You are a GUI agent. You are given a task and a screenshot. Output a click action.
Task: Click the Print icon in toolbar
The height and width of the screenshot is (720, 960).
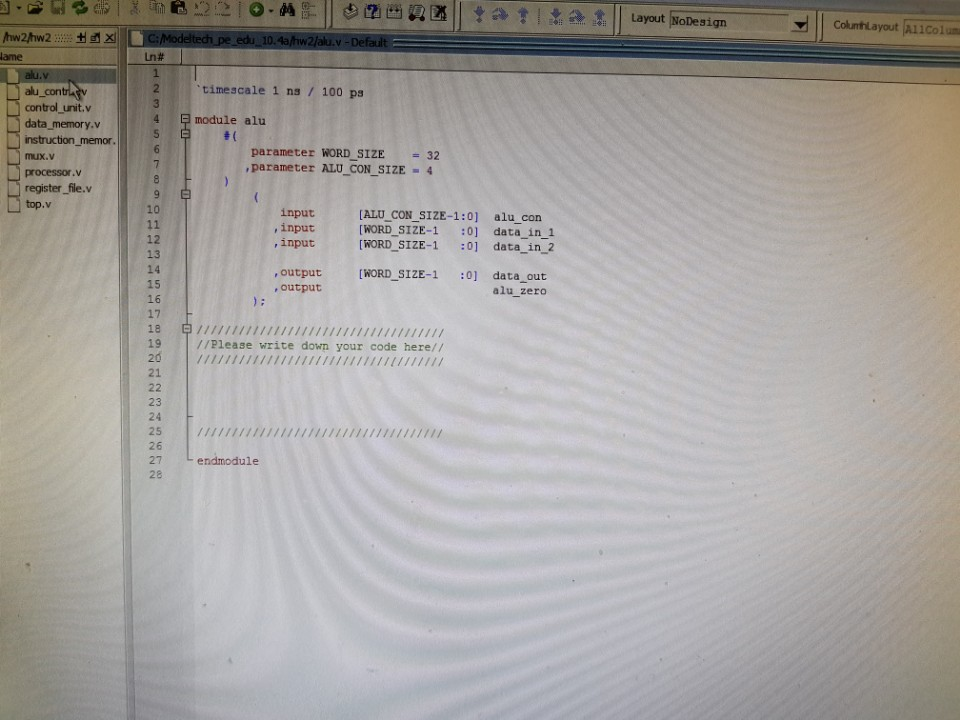pos(102,7)
